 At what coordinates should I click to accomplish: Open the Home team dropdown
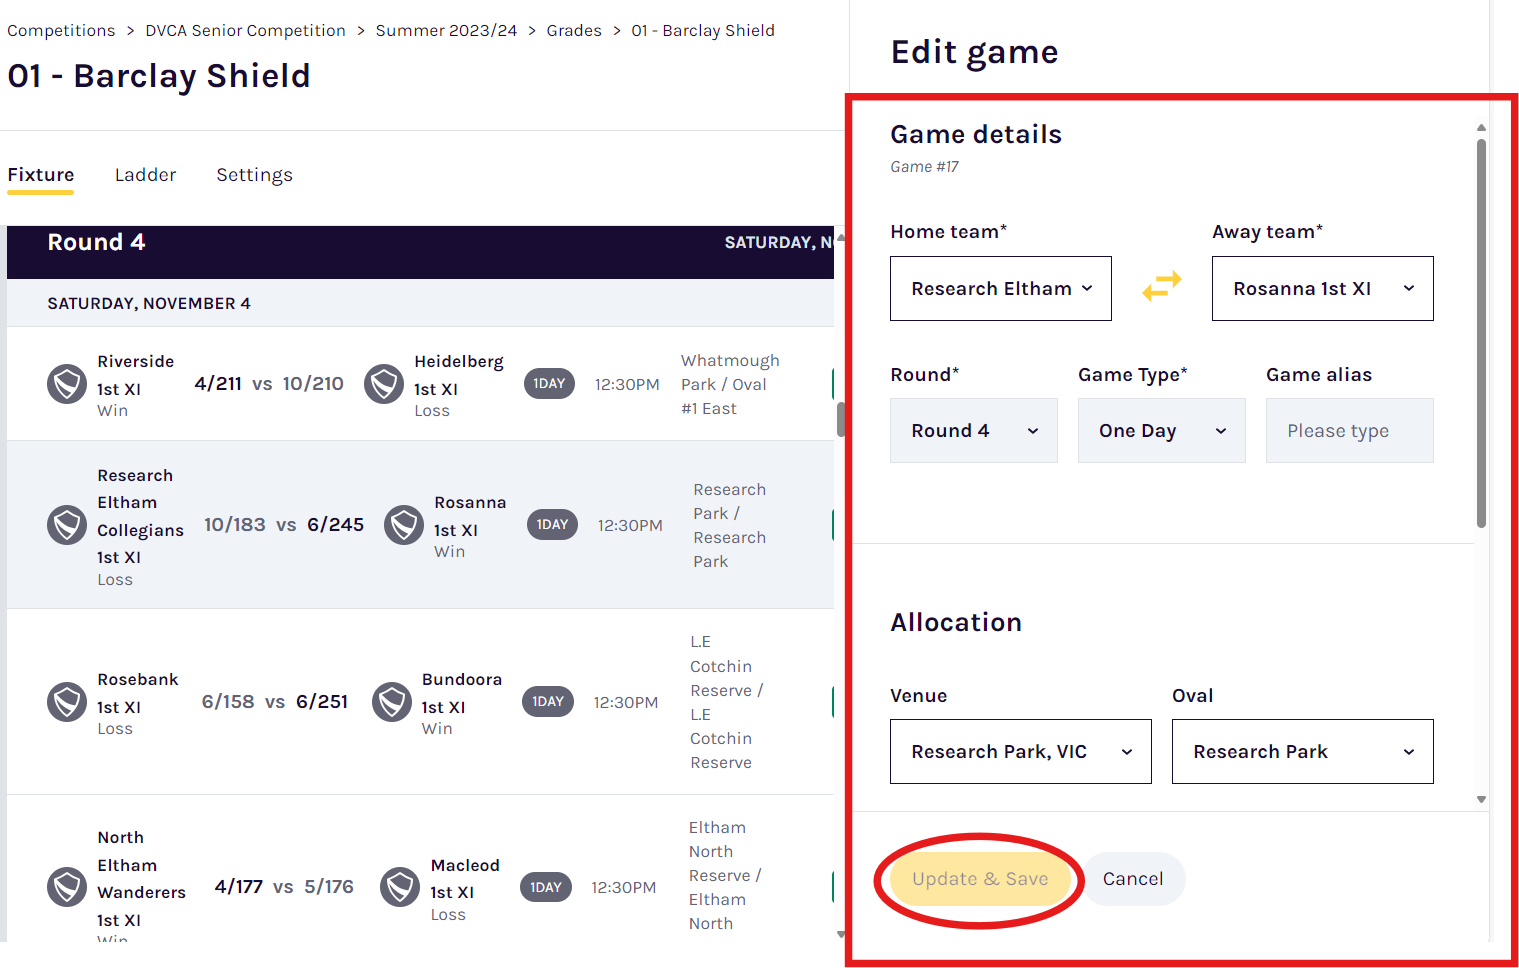(x=1001, y=288)
